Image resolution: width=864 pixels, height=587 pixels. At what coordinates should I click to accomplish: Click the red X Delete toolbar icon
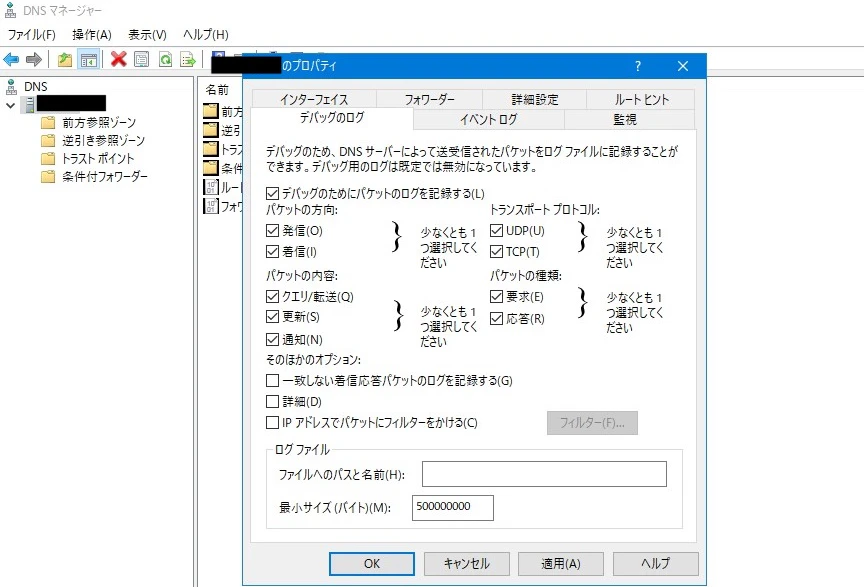pyautogui.click(x=118, y=59)
